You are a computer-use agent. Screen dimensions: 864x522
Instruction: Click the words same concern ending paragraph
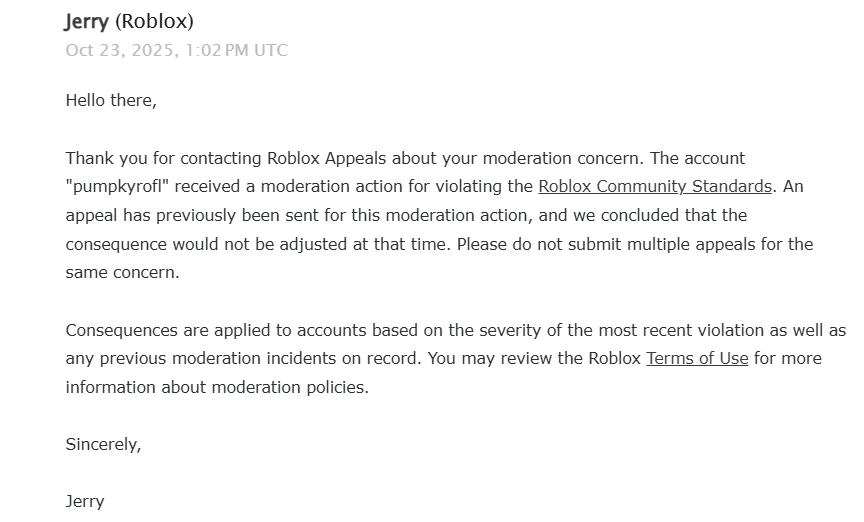[122, 273]
